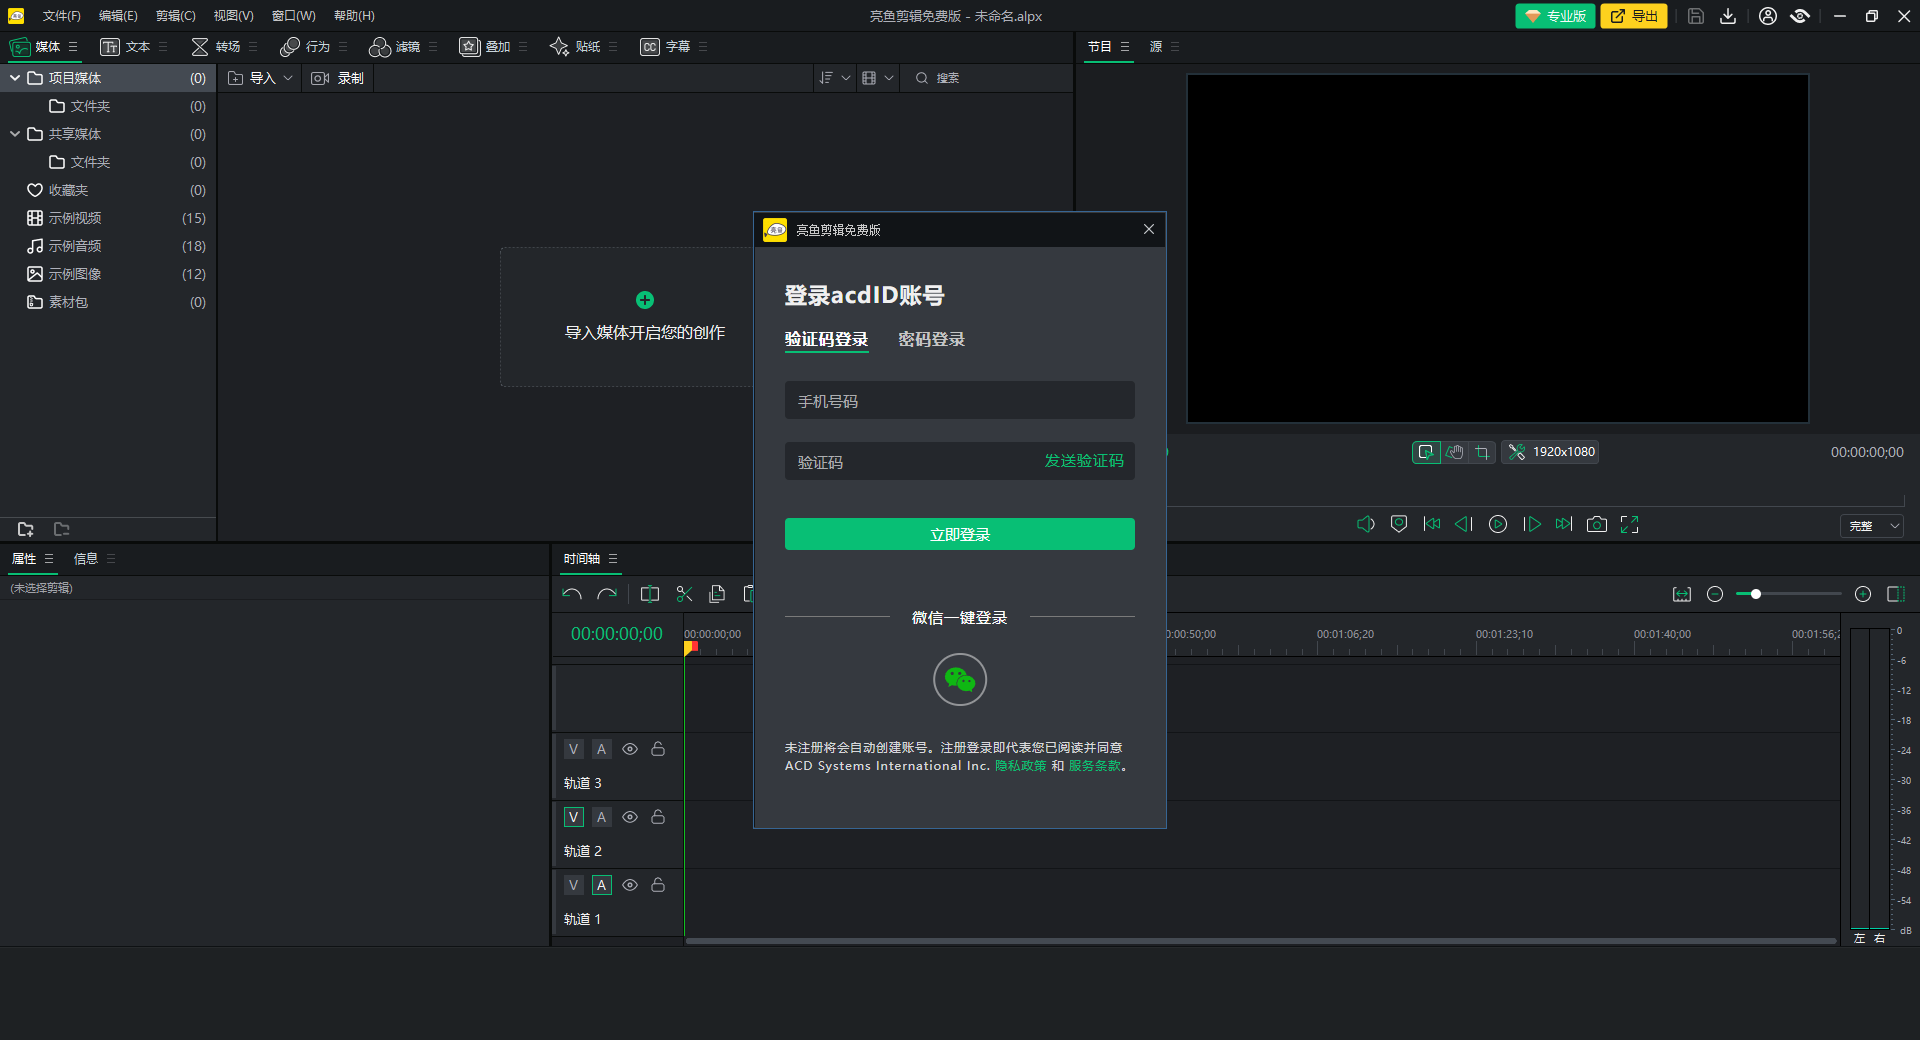The height and width of the screenshot is (1040, 1920).
Task: Toggle visibility eye on track 3 (轨道 3)
Action: tap(630, 749)
